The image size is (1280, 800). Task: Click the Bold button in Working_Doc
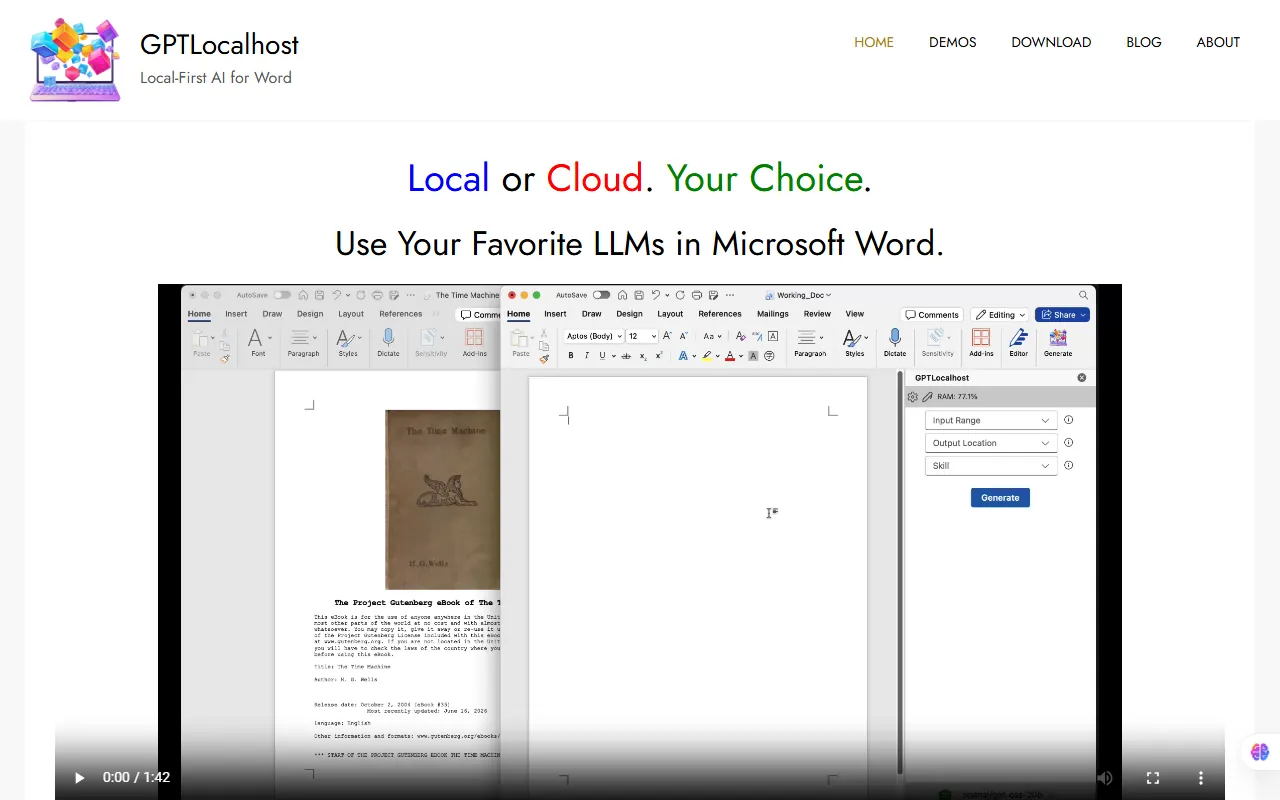[571, 355]
